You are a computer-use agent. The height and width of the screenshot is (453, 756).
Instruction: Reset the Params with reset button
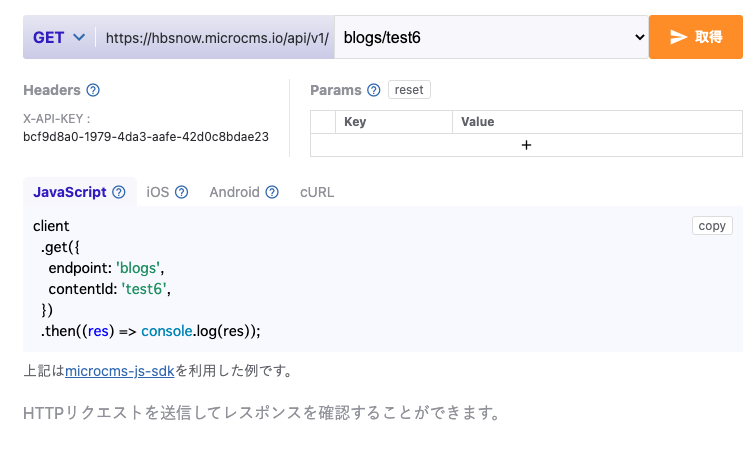pos(409,90)
